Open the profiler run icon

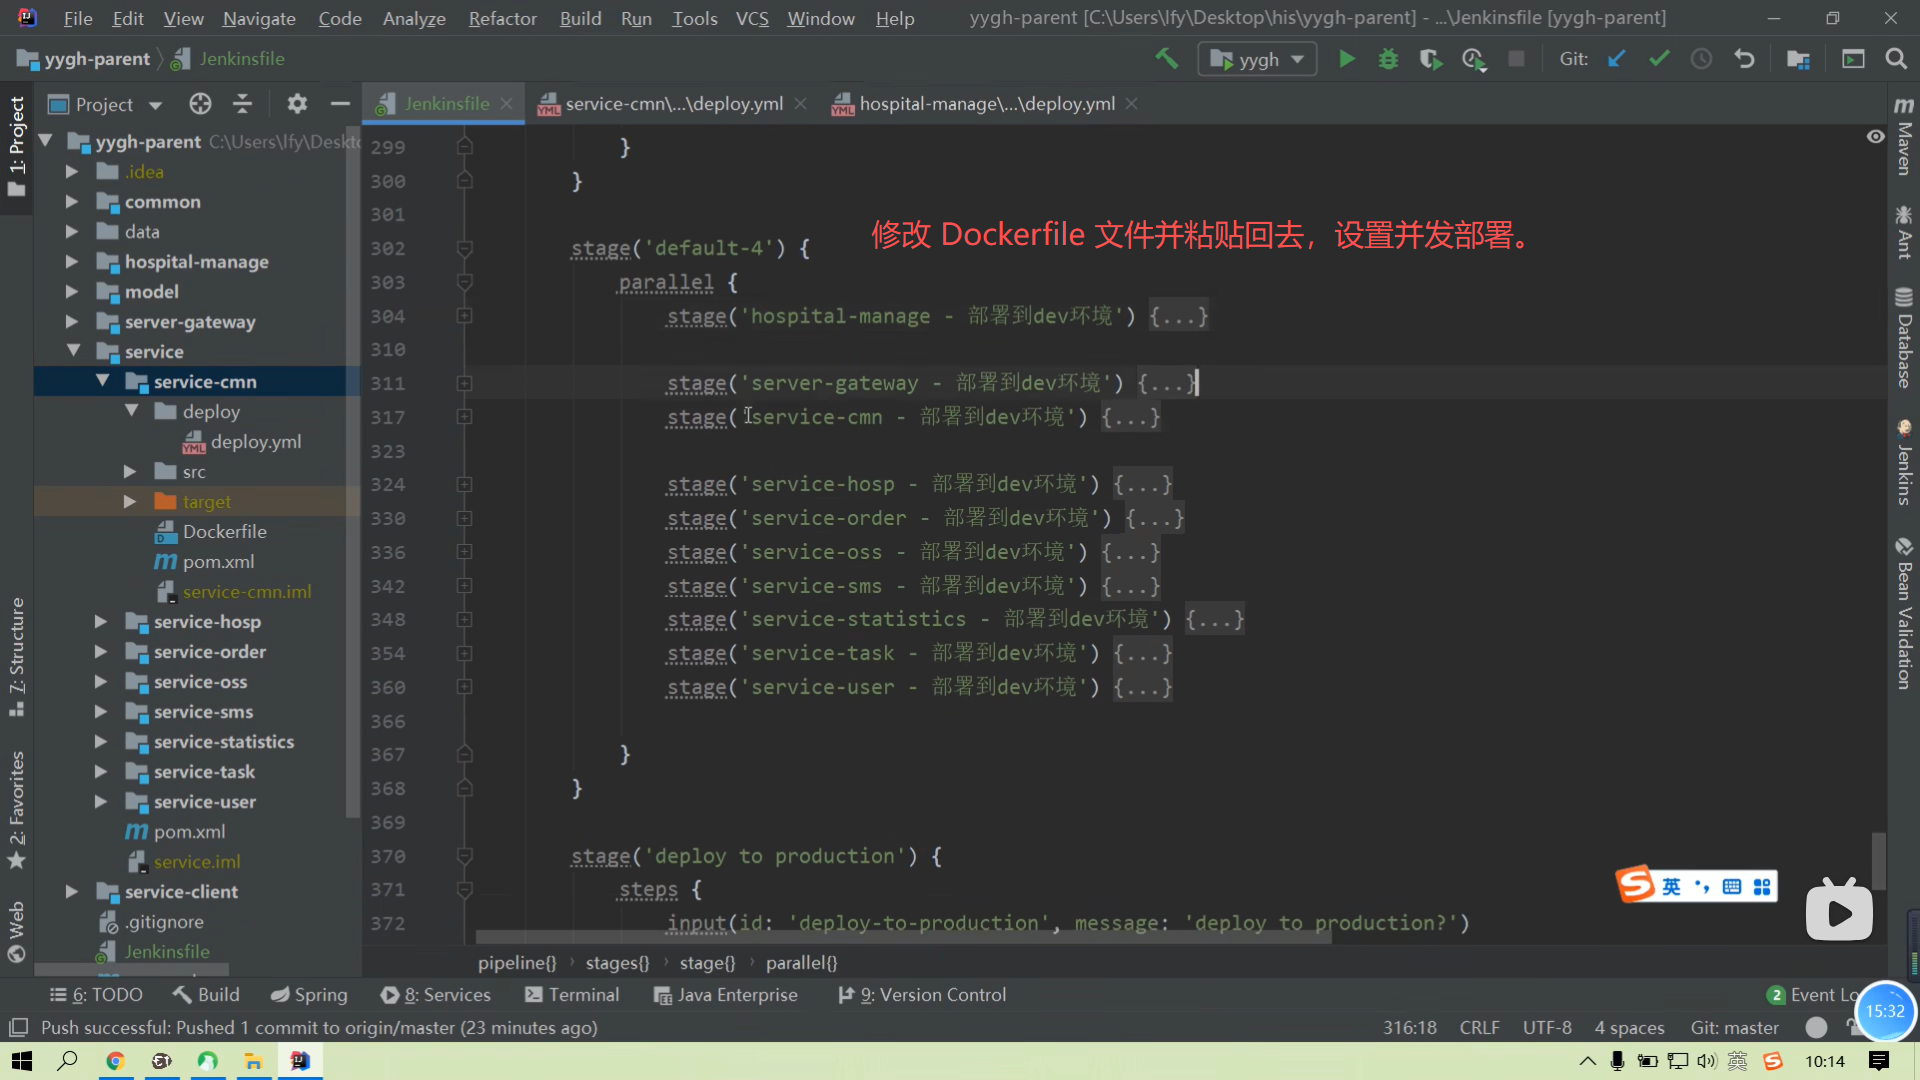coord(1474,59)
